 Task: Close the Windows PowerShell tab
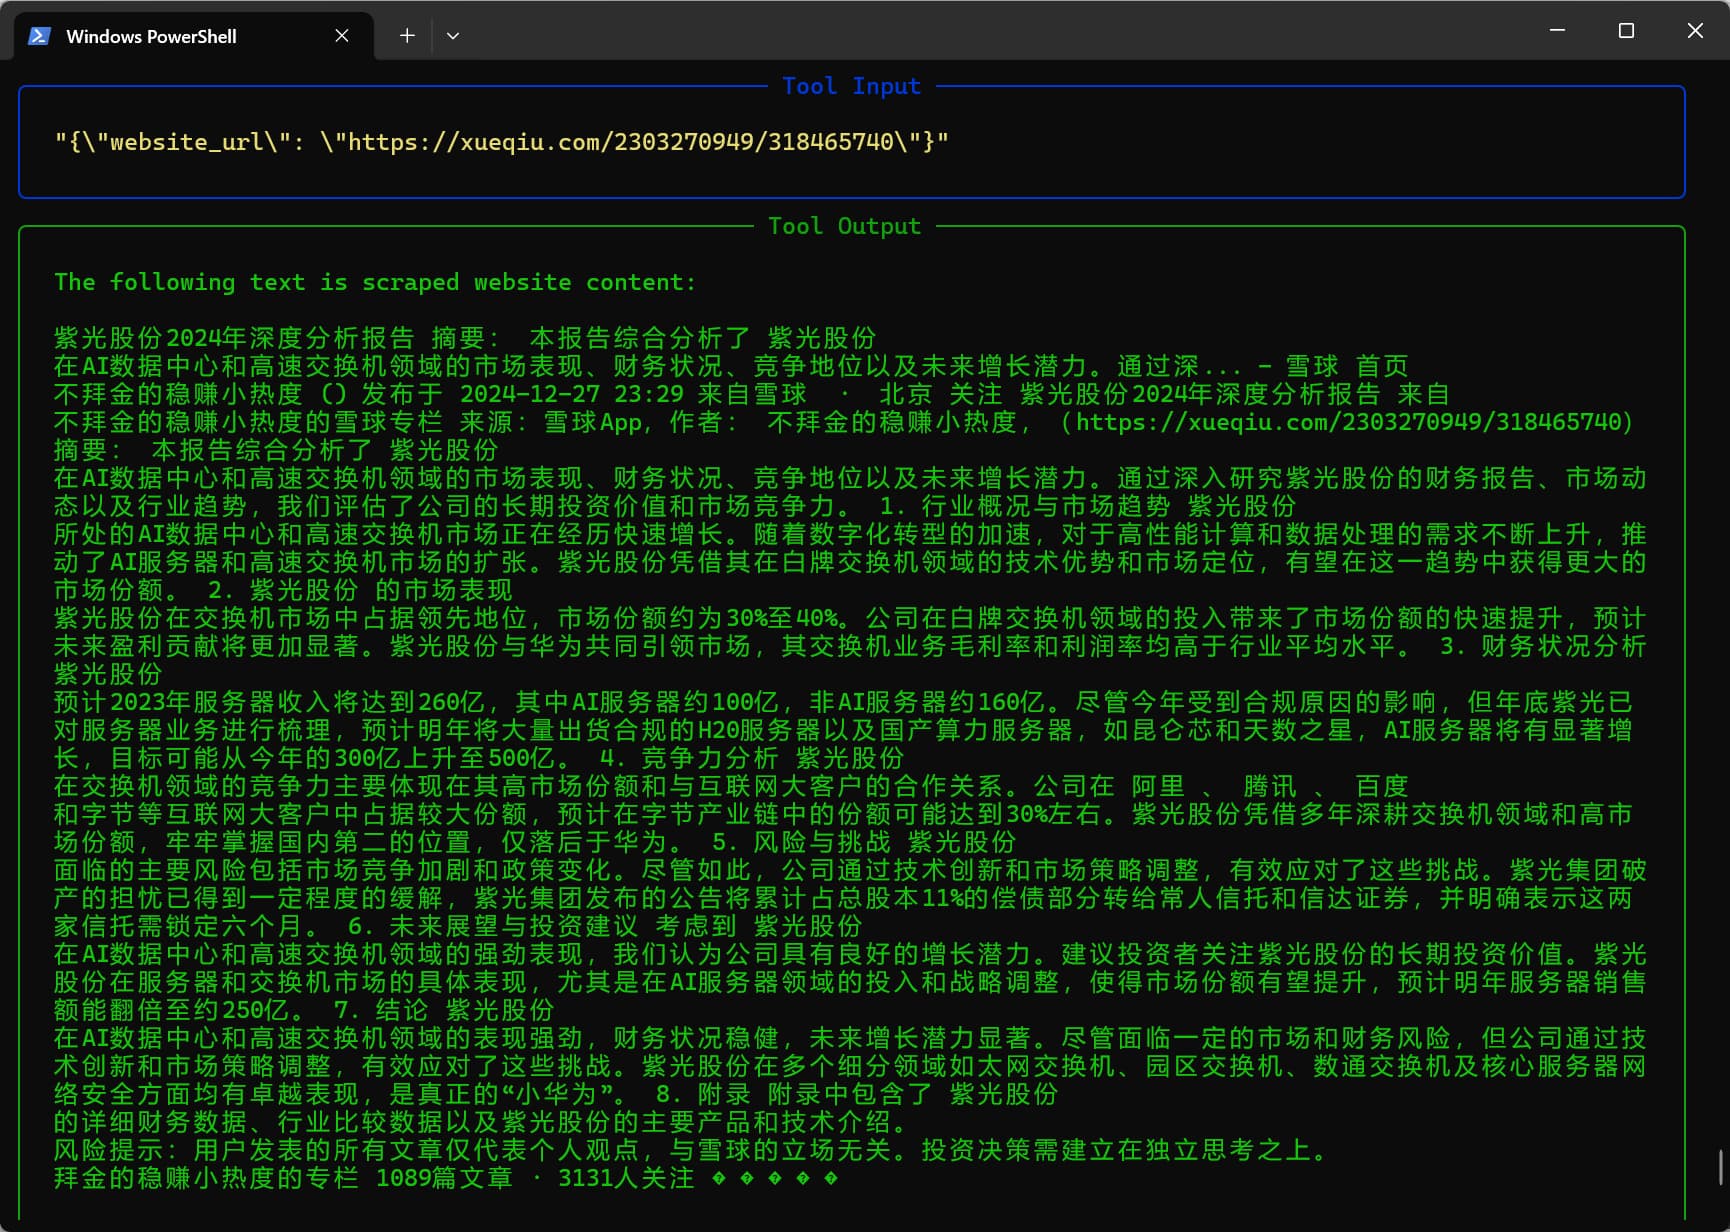point(342,36)
